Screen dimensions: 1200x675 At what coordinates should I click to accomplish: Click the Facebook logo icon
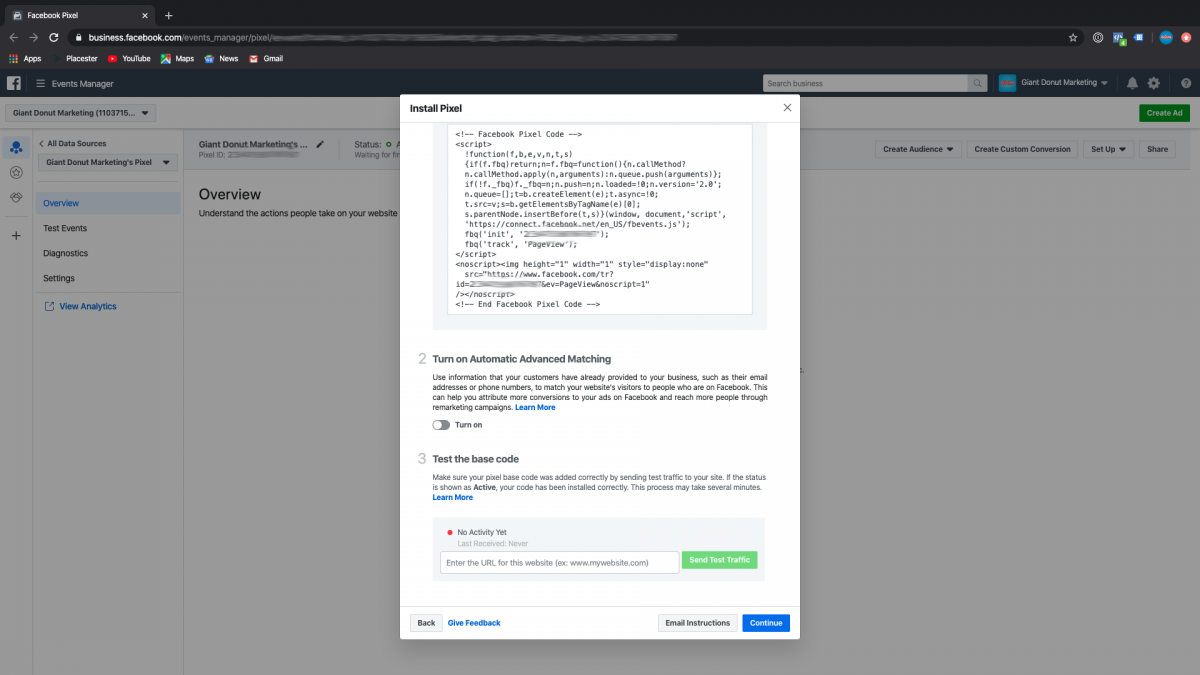pyautogui.click(x=14, y=83)
